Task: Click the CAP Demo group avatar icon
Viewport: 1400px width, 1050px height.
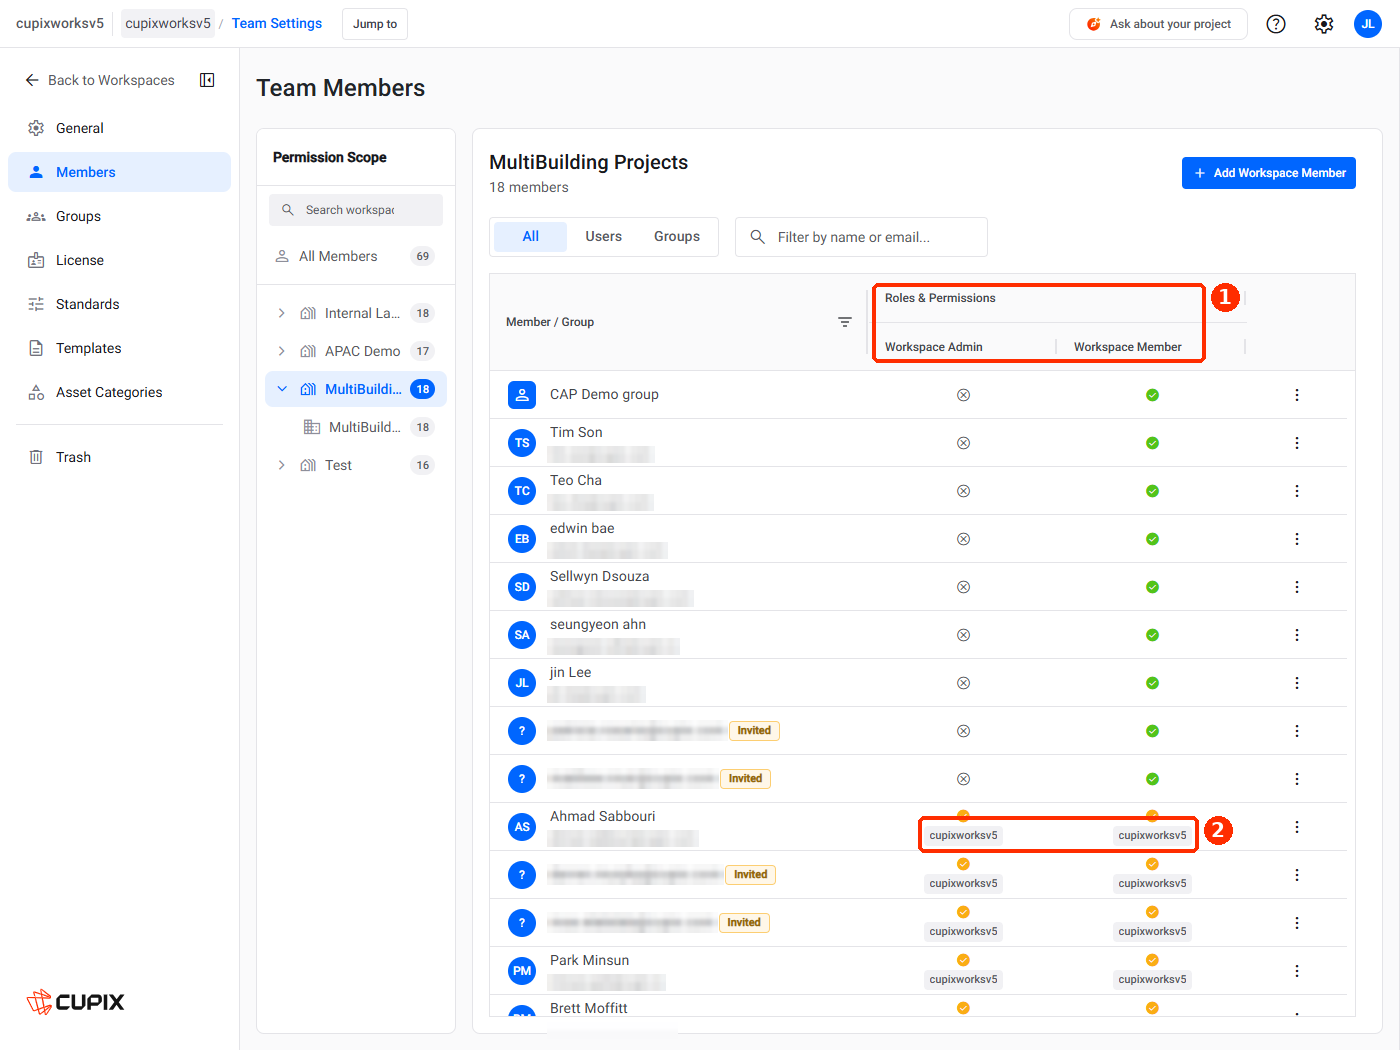Action: 522,395
